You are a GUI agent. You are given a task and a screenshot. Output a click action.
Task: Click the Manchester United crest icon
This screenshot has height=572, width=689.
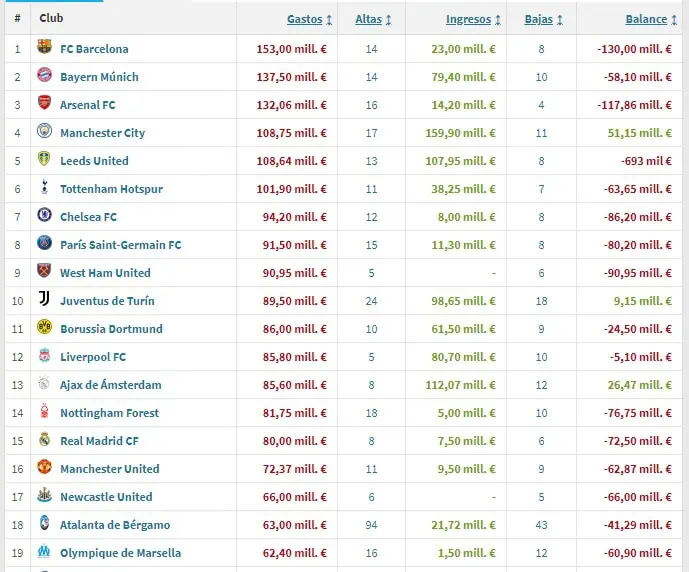[x=44, y=467]
